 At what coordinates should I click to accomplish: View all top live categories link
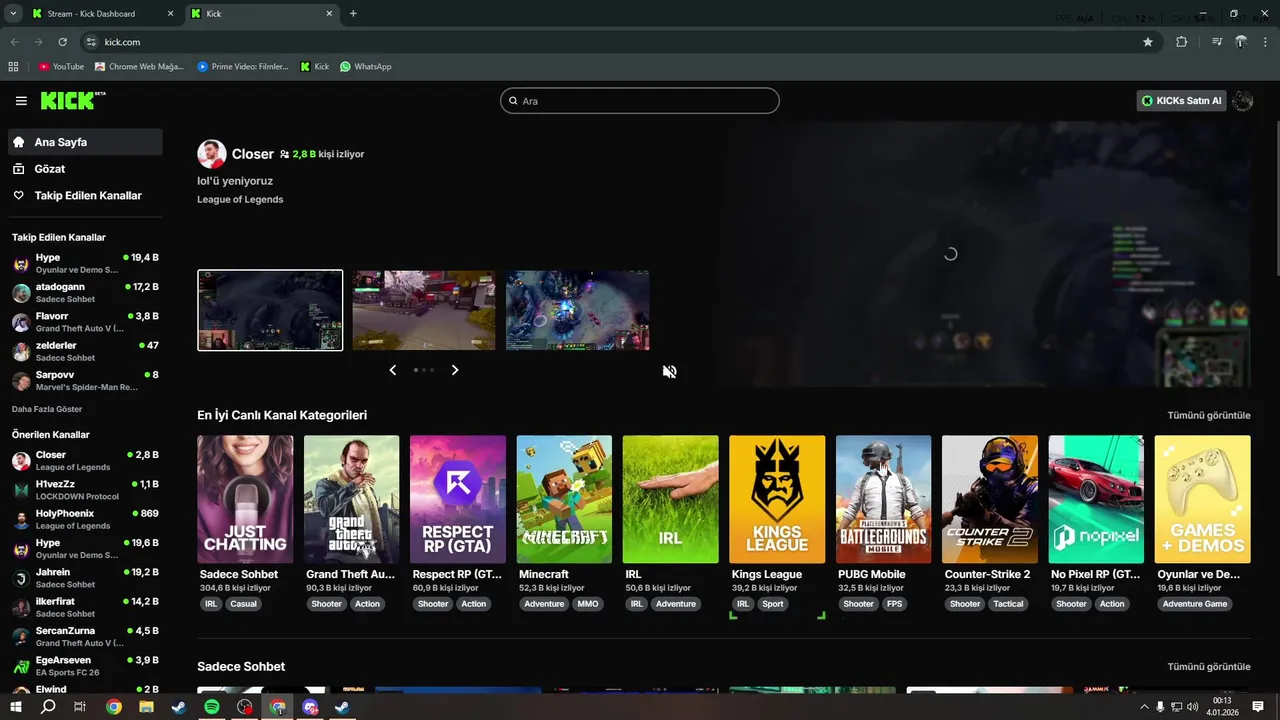coord(1209,415)
